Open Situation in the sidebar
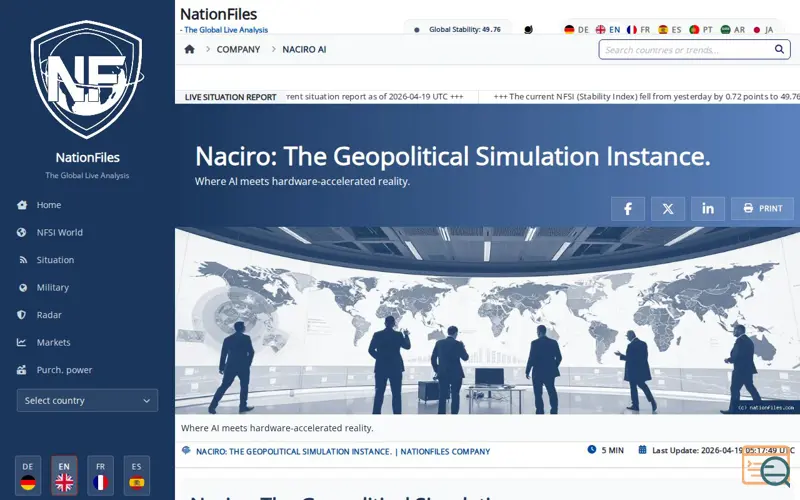Image resolution: width=800 pixels, height=500 pixels. [x=55, y=260]
